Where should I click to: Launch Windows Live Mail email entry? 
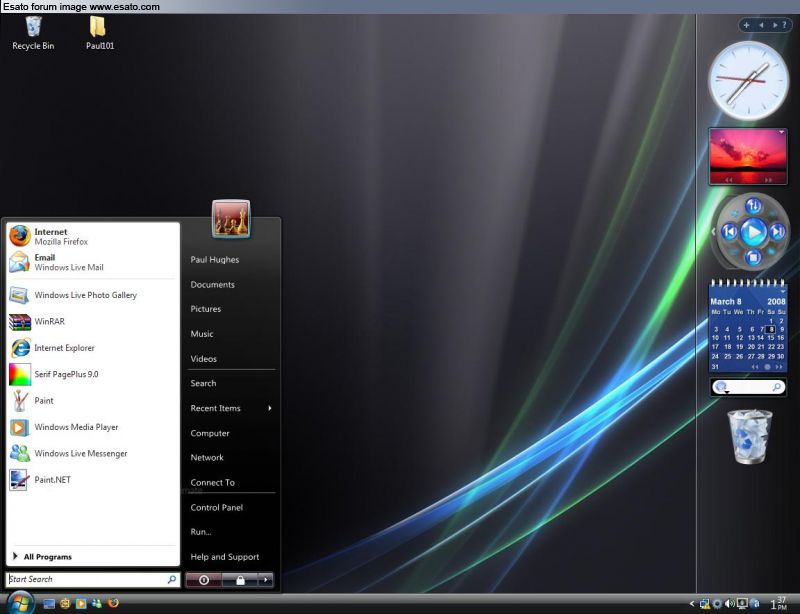click(93, 262)
